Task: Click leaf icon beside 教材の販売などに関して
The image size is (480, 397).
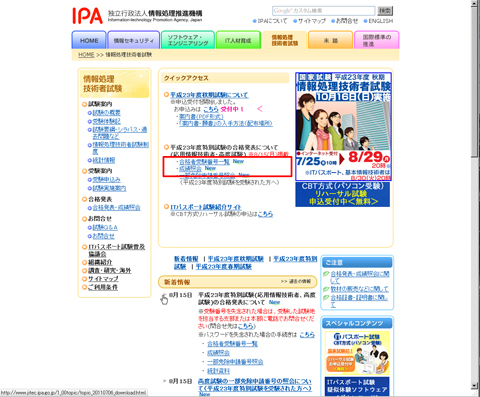Action: (x=326, y=289)
